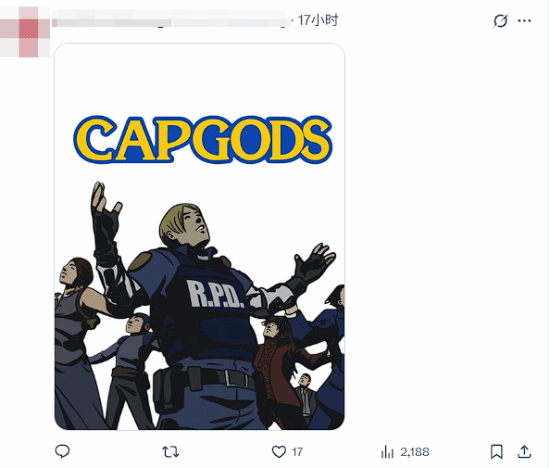Like the post with the heart icon
Screen dimensions: 550x468
279,452
